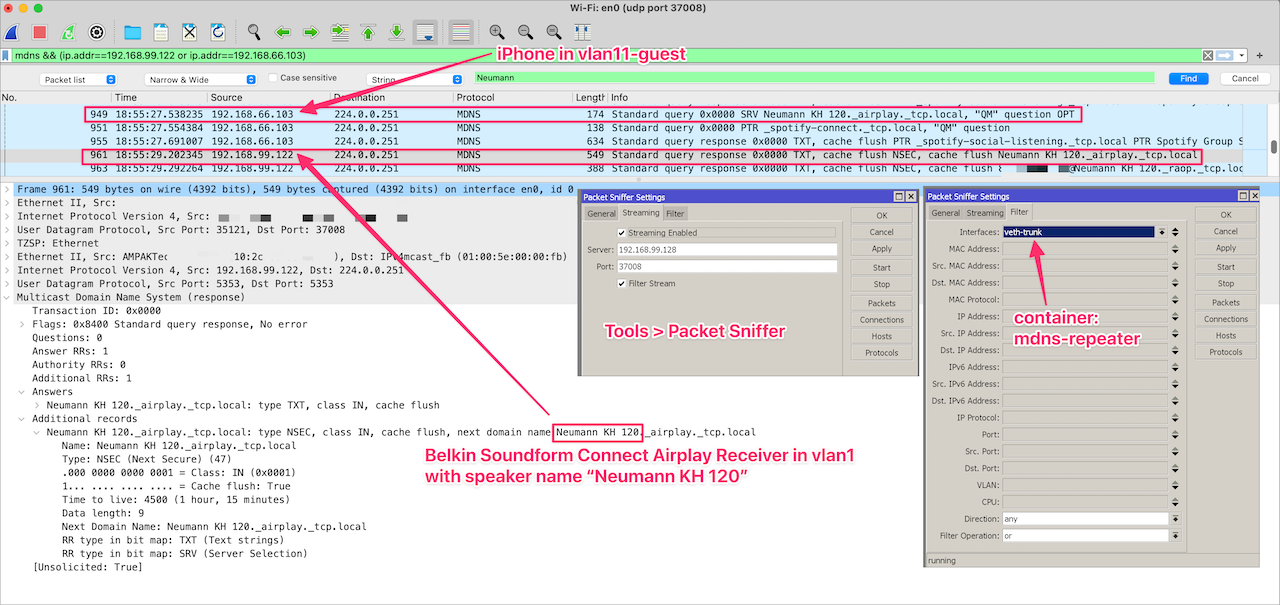1280x605 pixels.
Task: Click Hosts in the Filter sniffer window
Action: pyautogui.click(x=1226, y=336)
